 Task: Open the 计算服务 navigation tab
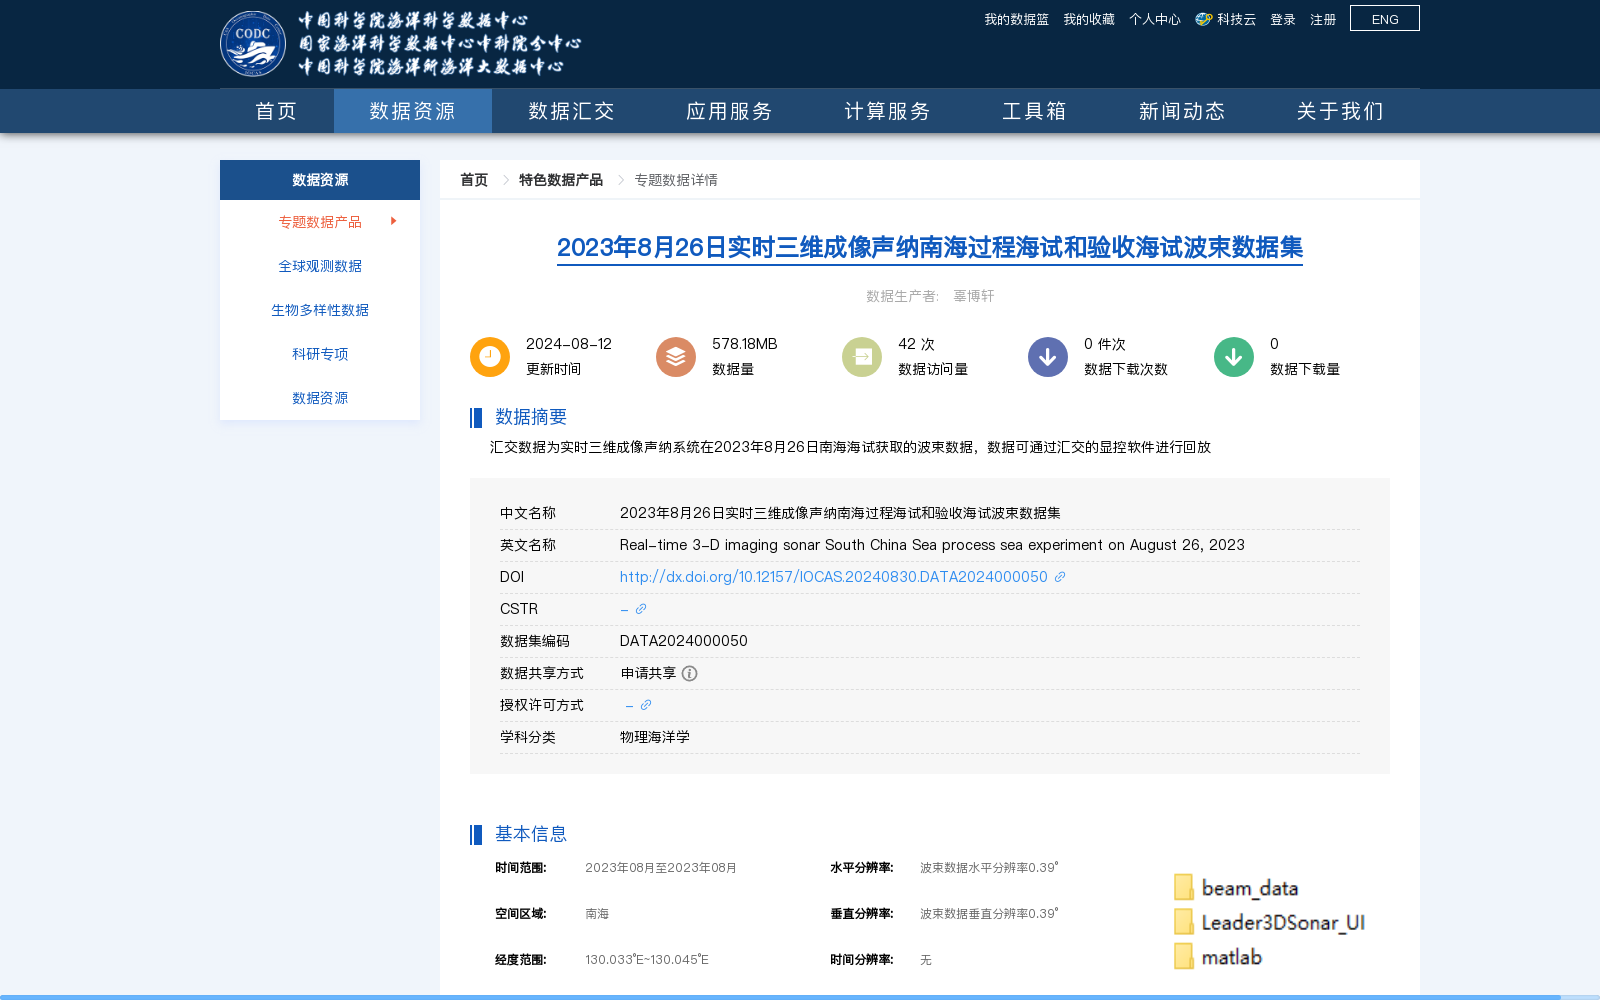tap(887, 111)
